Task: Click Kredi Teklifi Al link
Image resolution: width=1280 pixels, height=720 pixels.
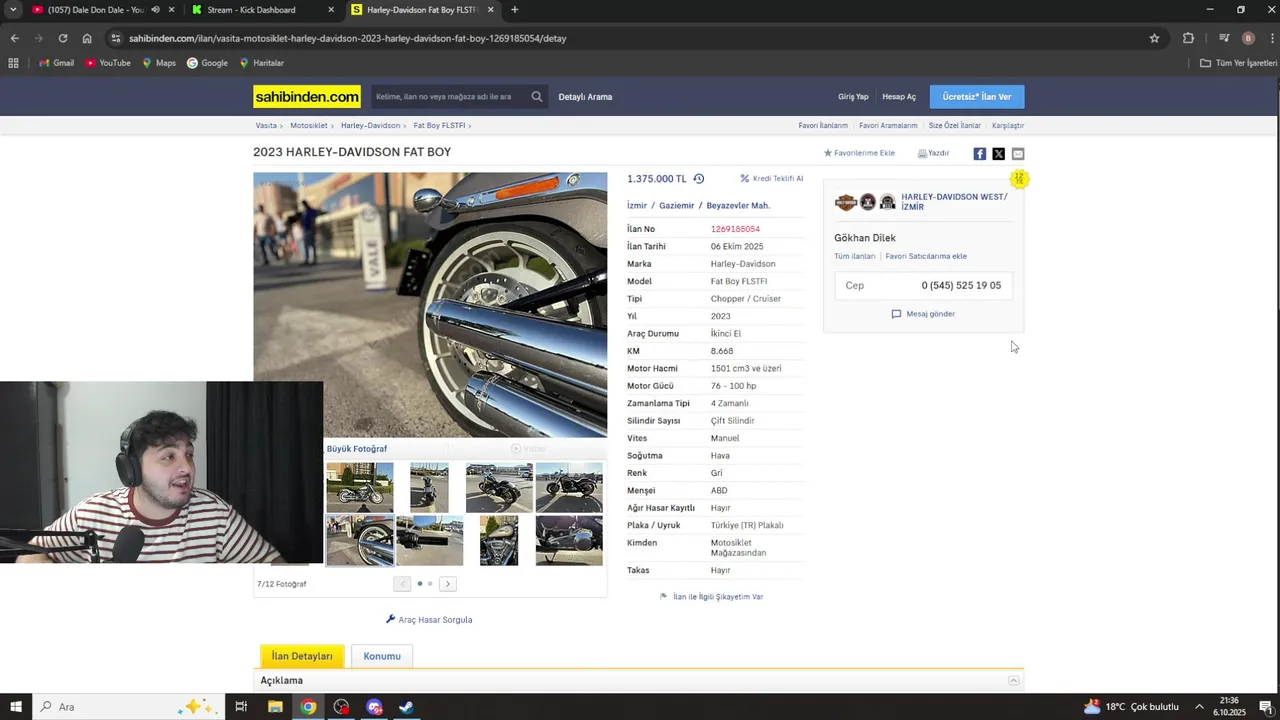Action: [772, 179]
